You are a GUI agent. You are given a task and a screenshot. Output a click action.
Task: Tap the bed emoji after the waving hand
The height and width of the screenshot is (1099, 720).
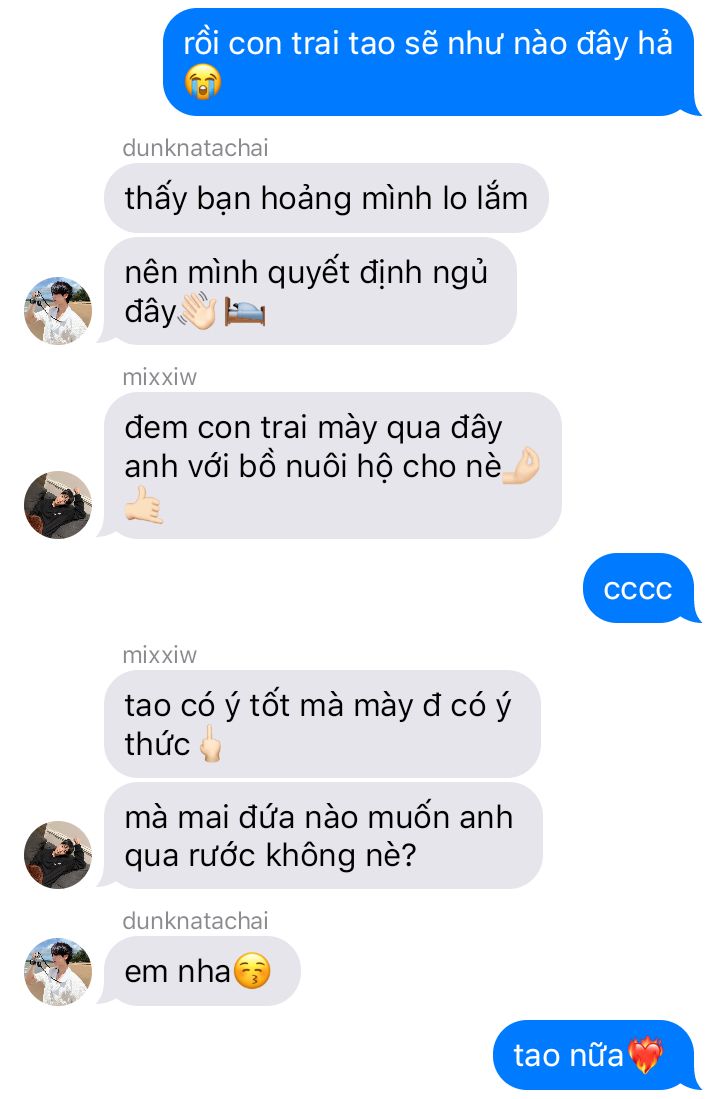245,313
